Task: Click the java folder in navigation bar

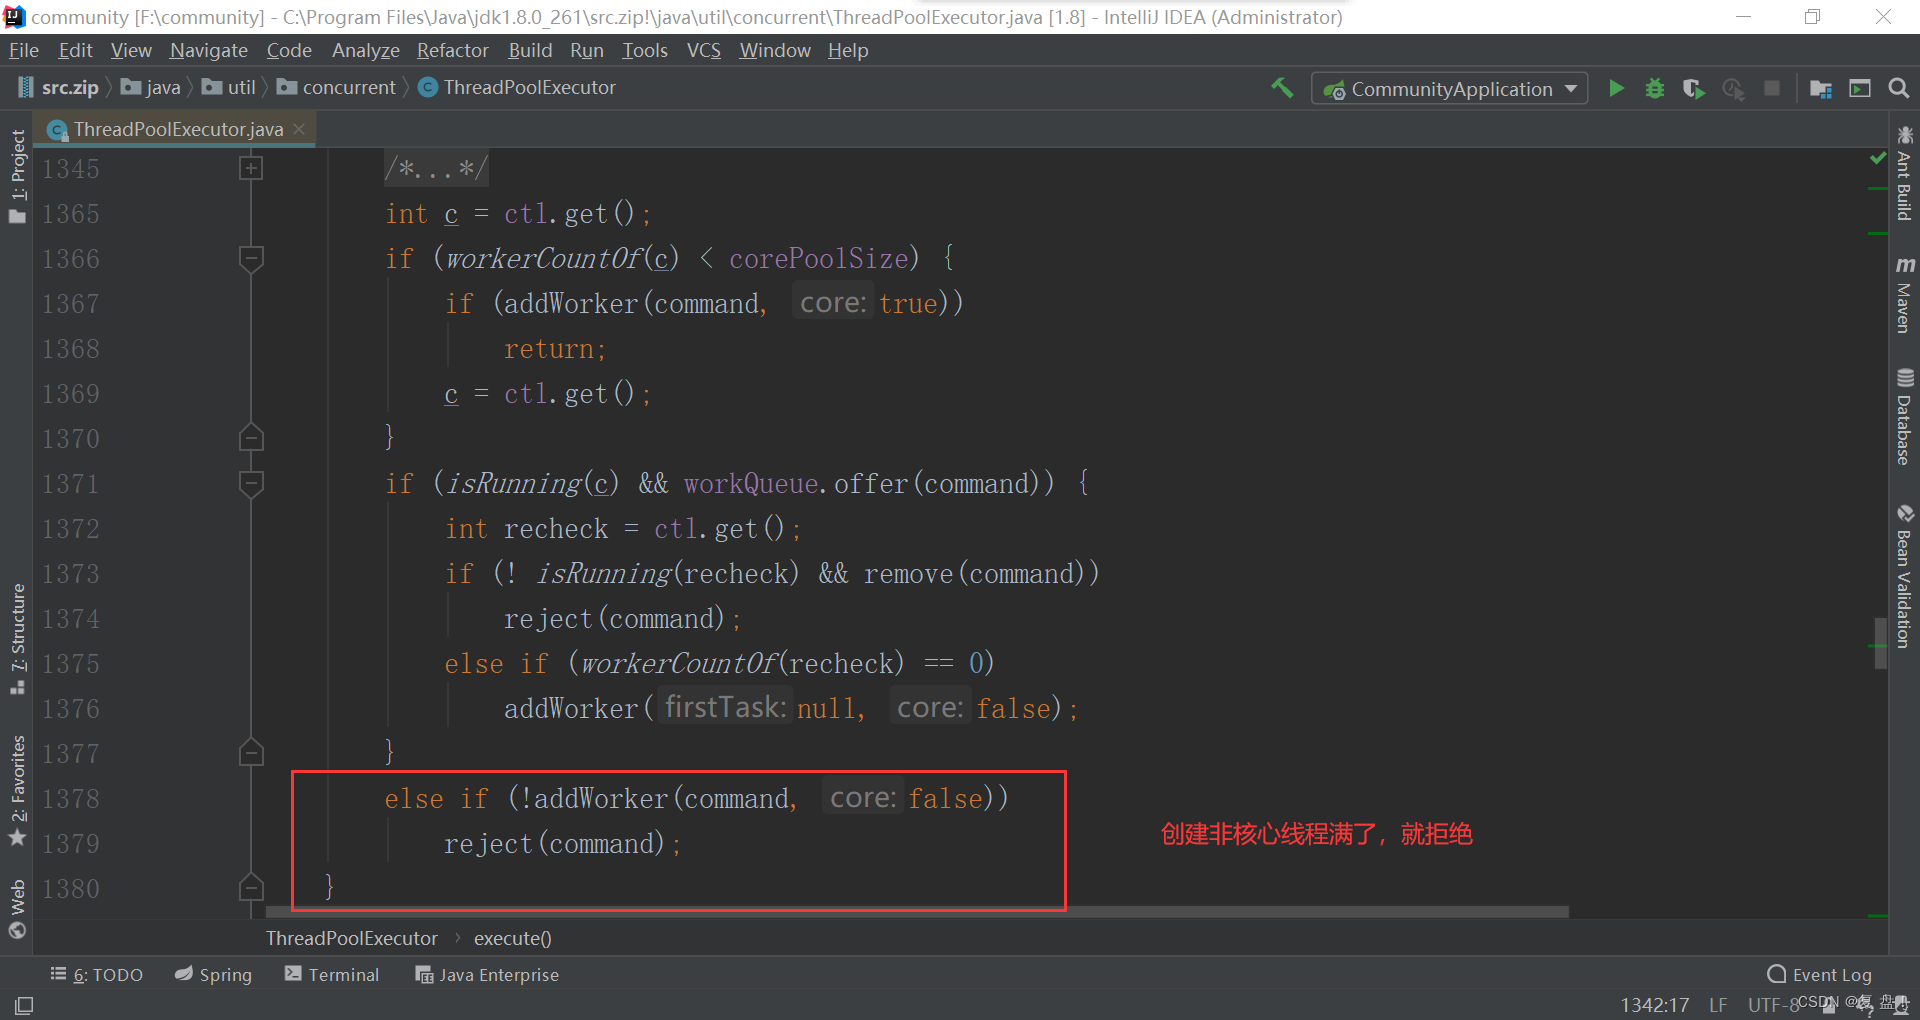Action: click(x=151, y=88)
